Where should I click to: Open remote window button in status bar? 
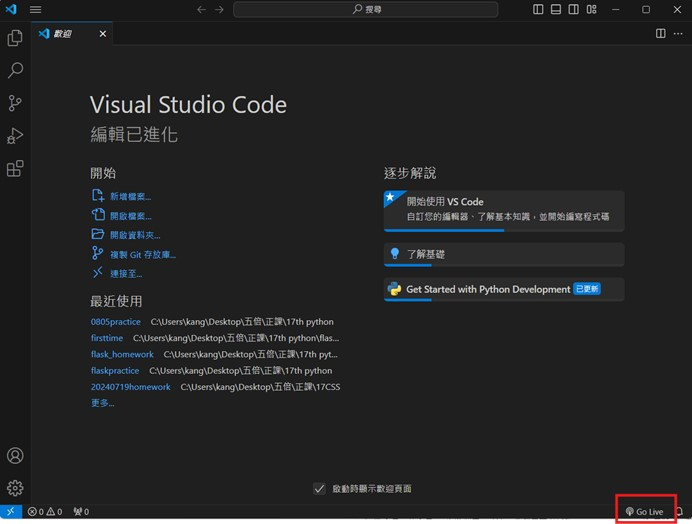pyautogui.click(x=11, y=512)
